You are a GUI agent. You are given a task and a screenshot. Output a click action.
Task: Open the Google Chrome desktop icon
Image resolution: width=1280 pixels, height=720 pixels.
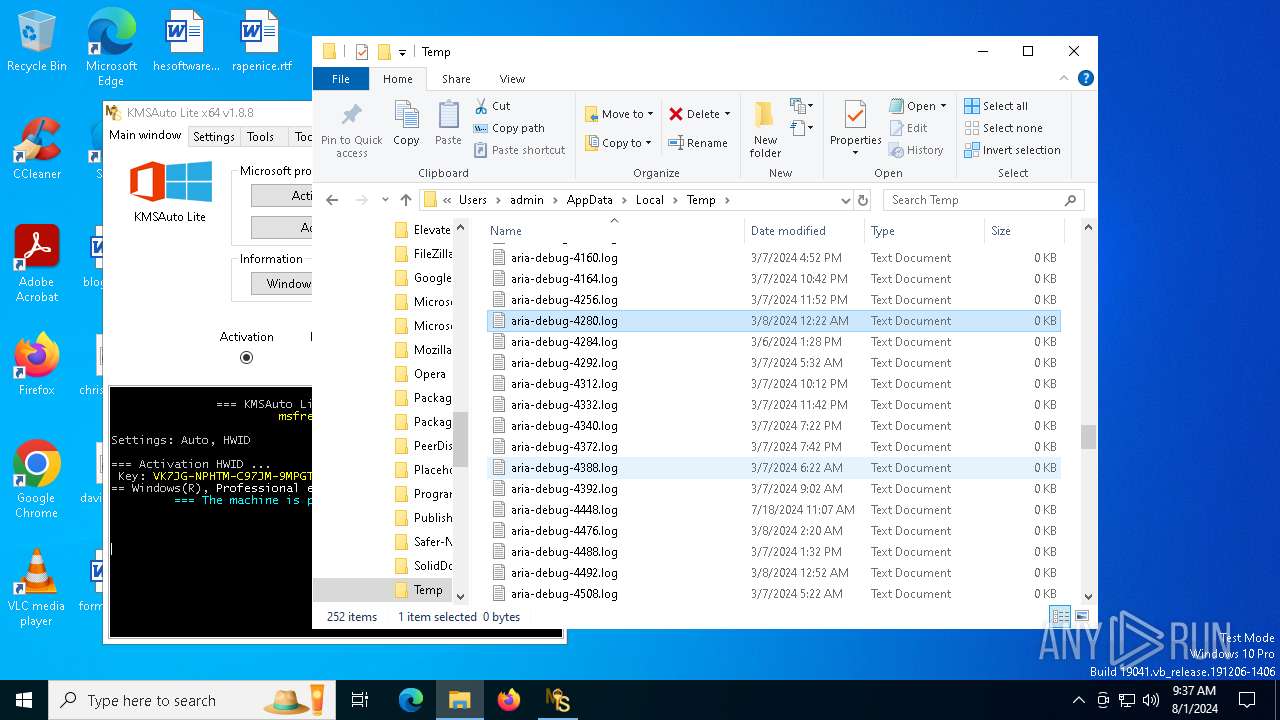pyautogui.click(x=37, y=480)
